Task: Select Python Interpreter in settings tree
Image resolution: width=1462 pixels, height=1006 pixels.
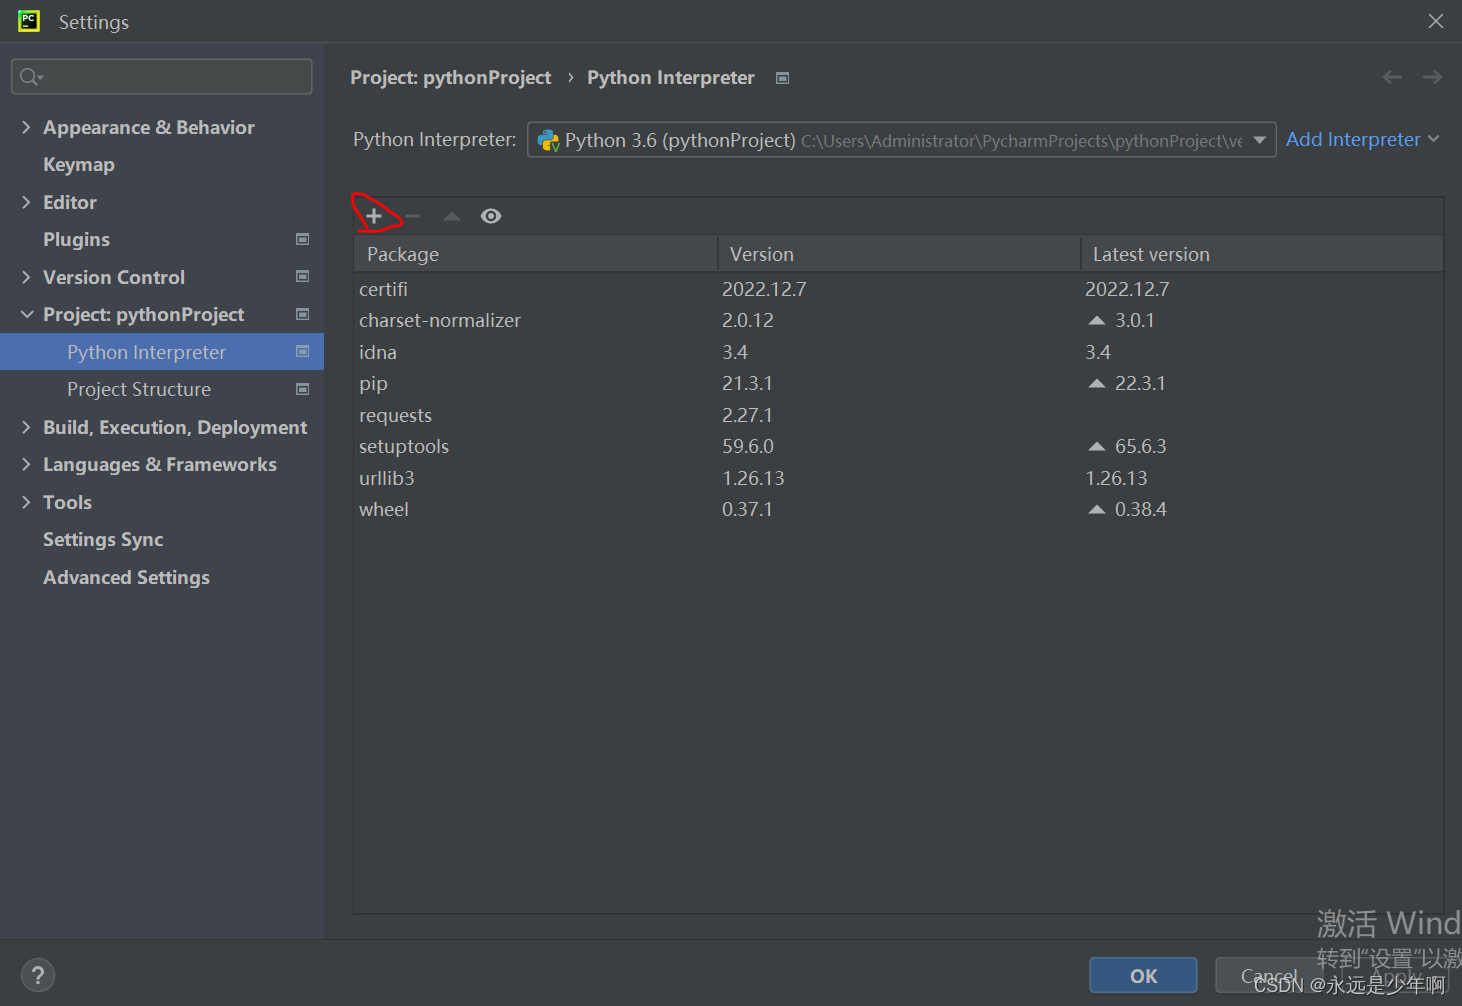Action: 162,352
